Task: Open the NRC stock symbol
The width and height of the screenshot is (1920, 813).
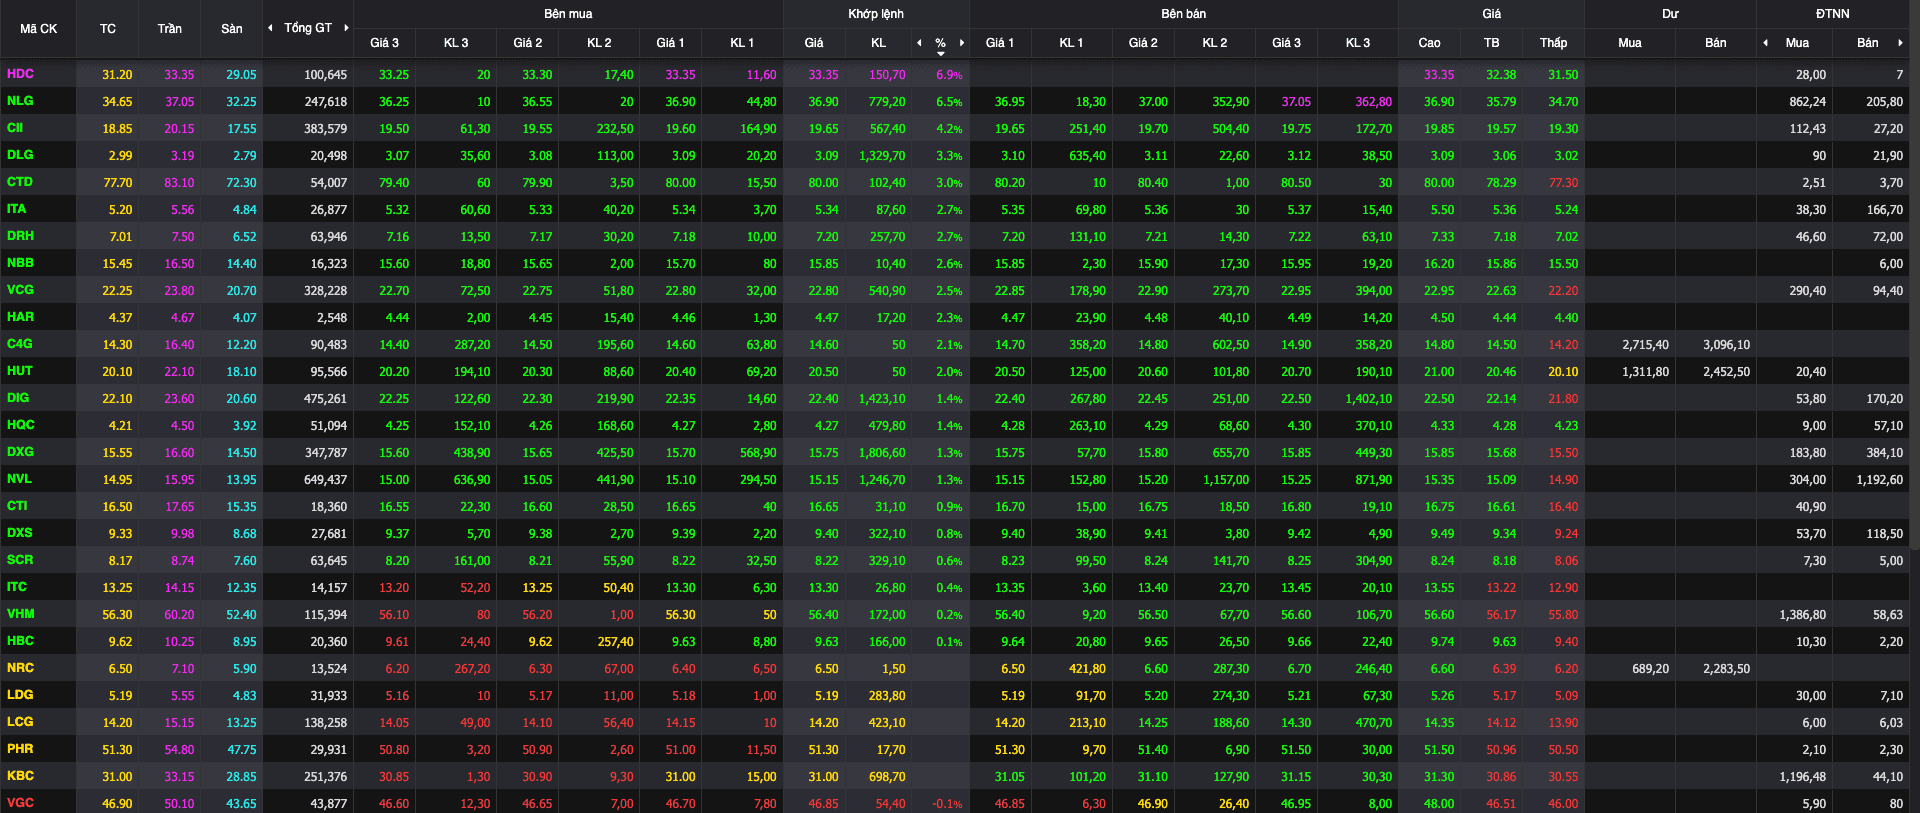Action: [20, 668]
